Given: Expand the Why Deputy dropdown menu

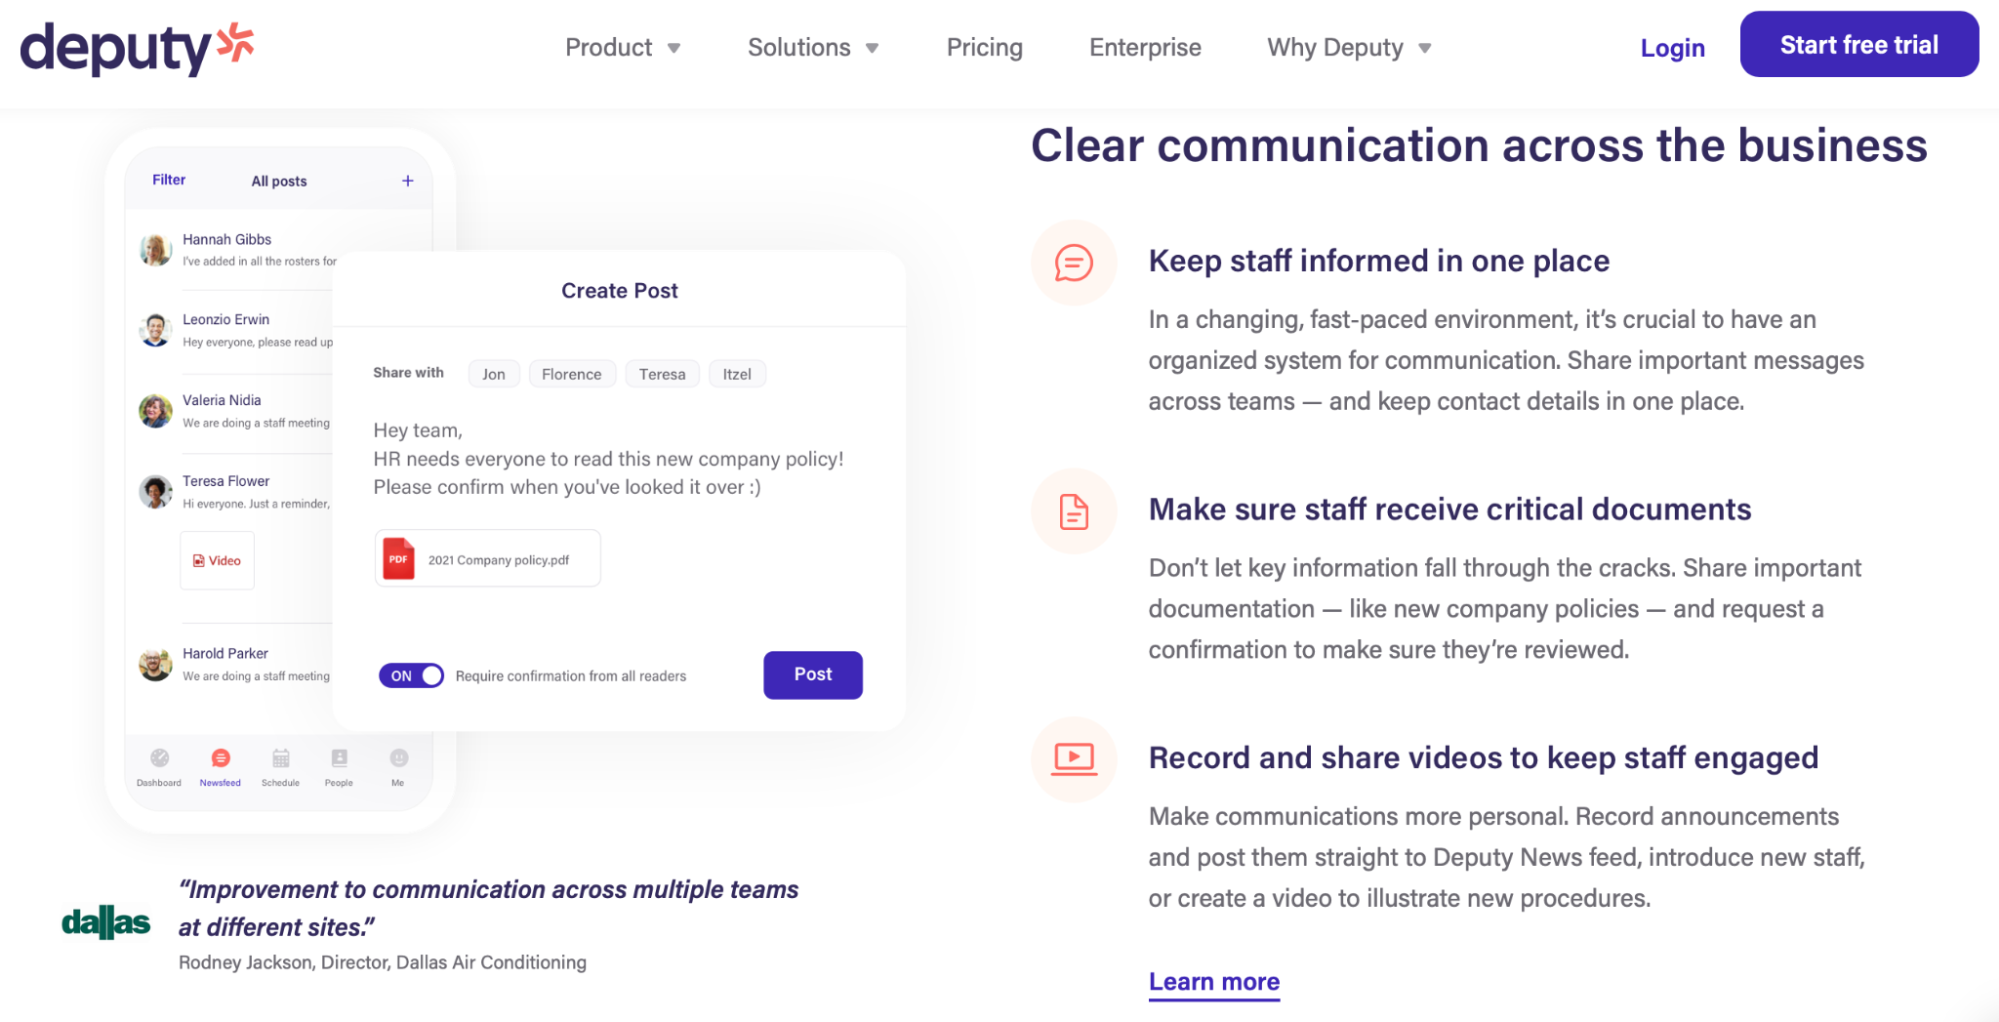Looking at the screenshot, I should coord(1349,47).
